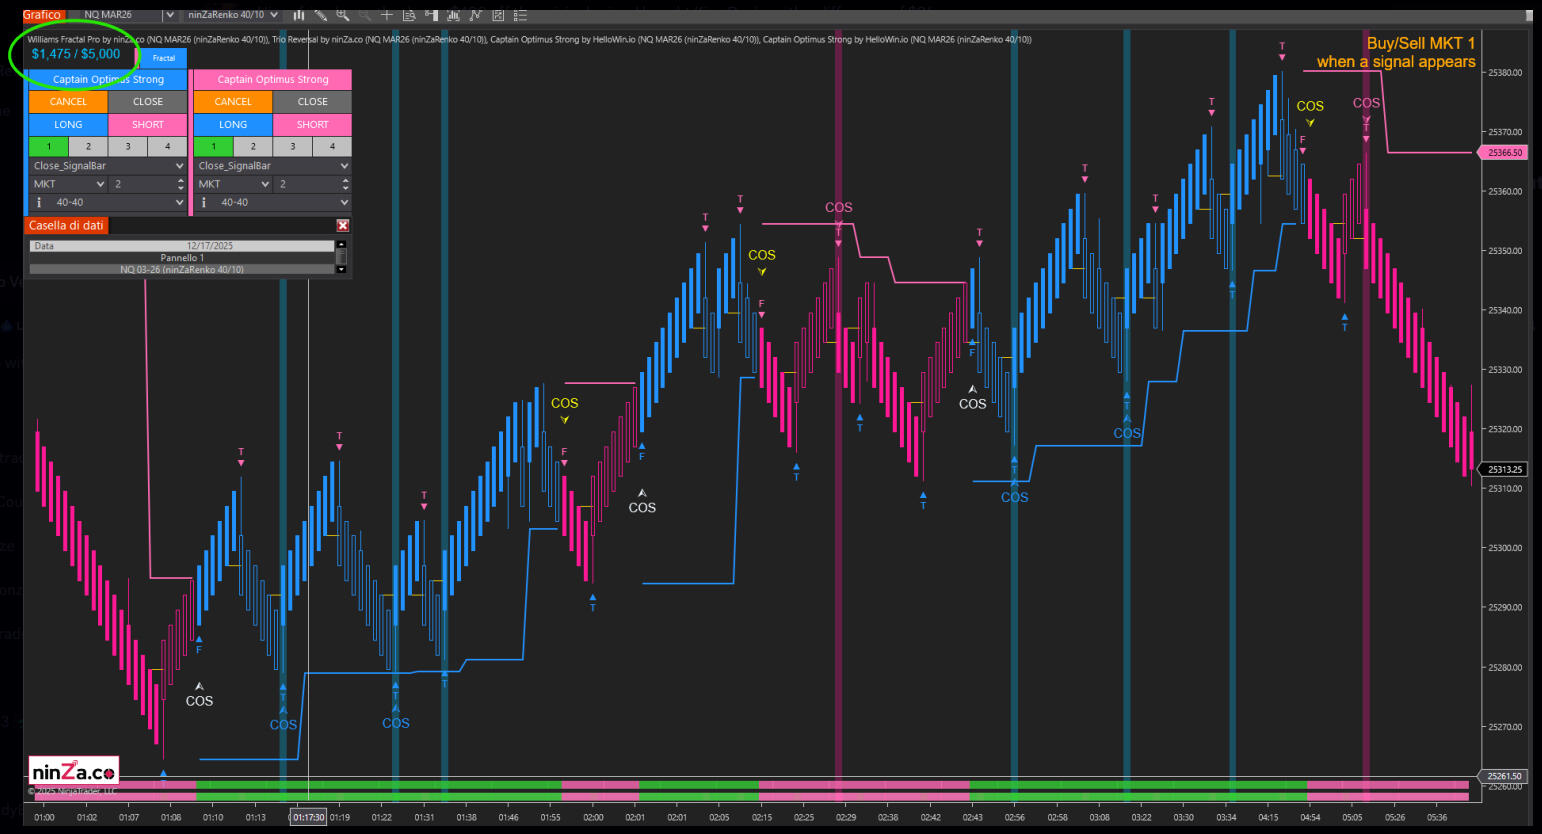The height and width of the screenshot is (834, 1542).
Task: Select the drawing tools pencil icon
Action: point(321,15)
